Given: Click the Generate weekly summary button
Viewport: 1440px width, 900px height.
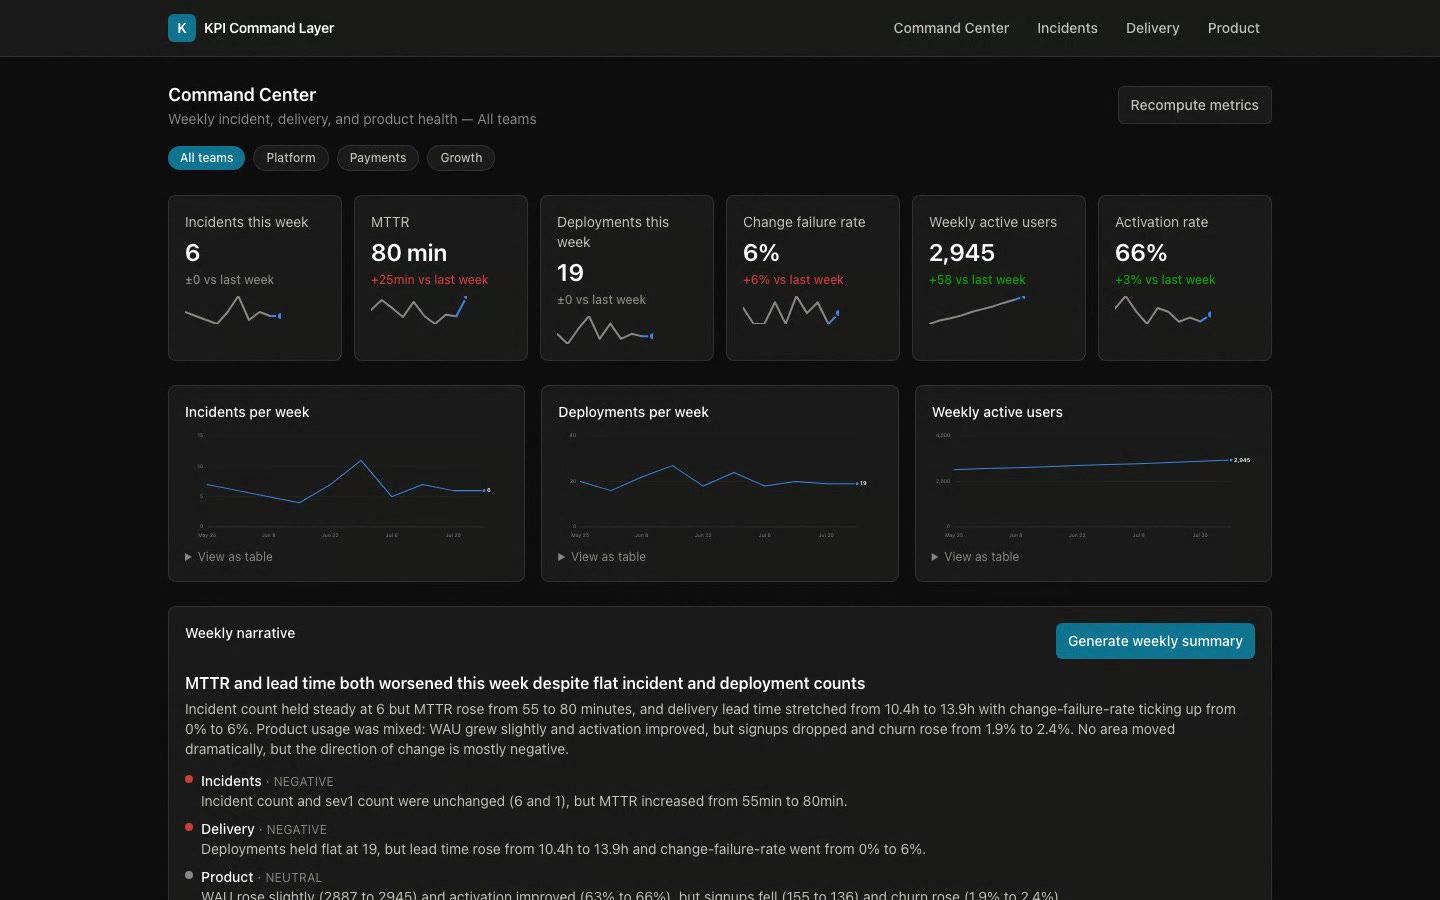Looking at the screenshot, I should [x=1155, y=641].
